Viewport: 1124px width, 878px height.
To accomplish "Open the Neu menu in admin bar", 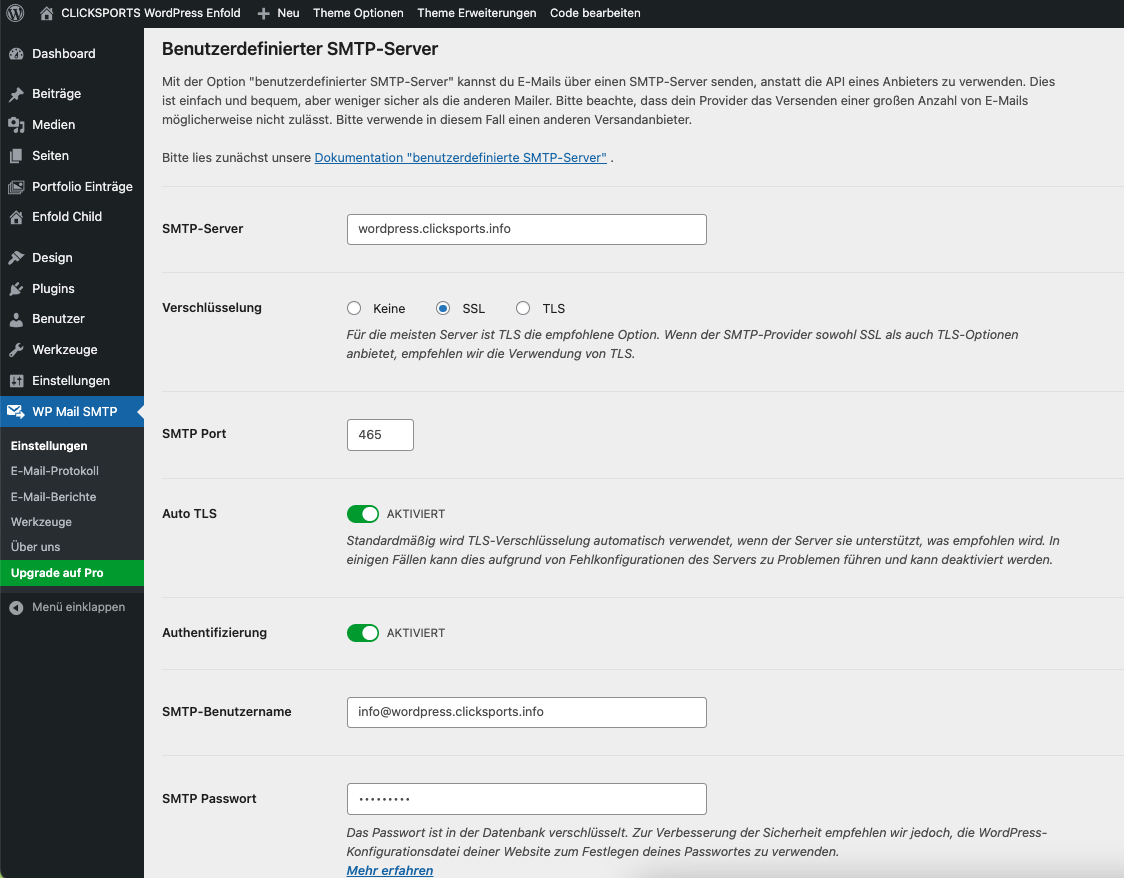I will pyautogui.click(x=288, y=13).
